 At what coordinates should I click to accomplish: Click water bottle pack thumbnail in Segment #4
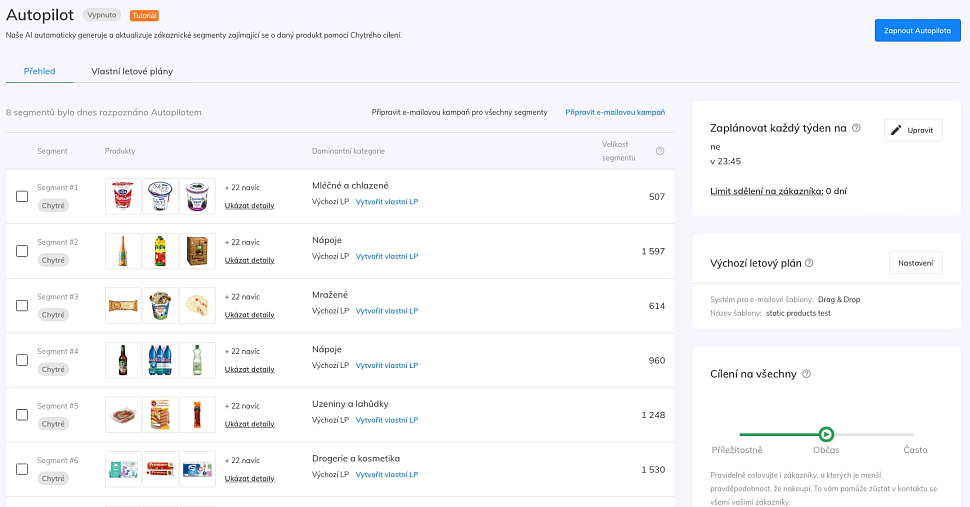tap(160, 360)
